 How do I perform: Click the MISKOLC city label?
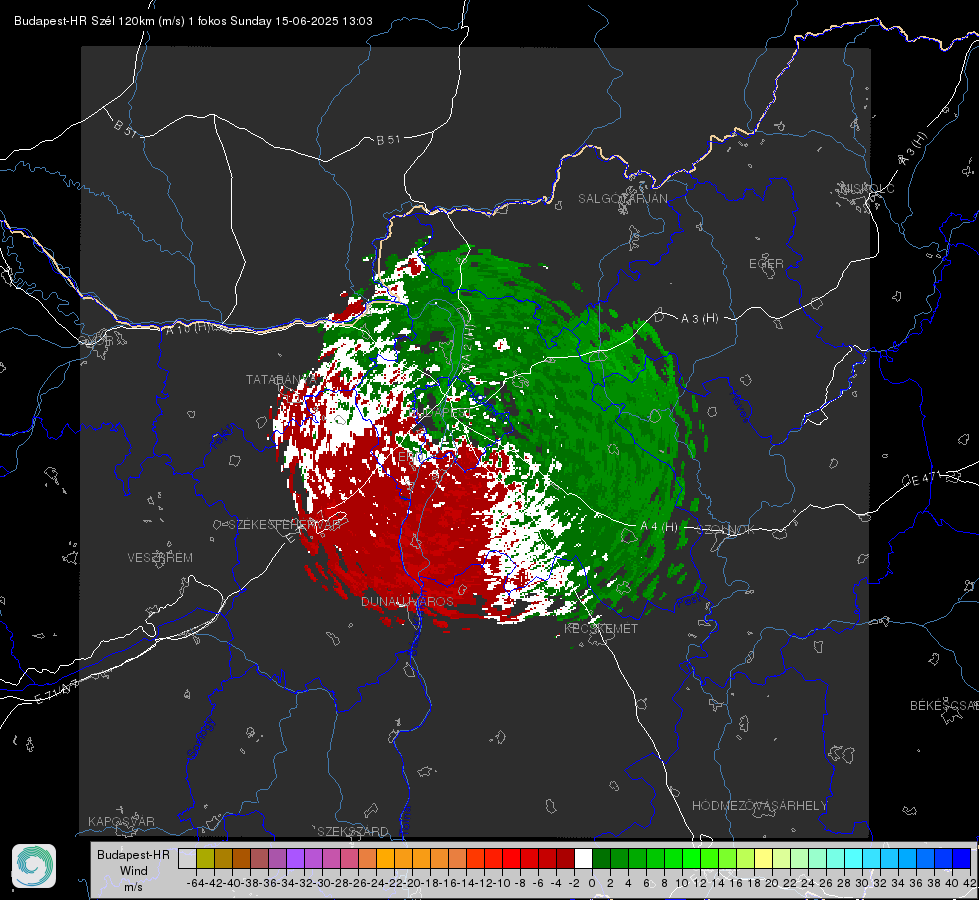click(867, 188)
